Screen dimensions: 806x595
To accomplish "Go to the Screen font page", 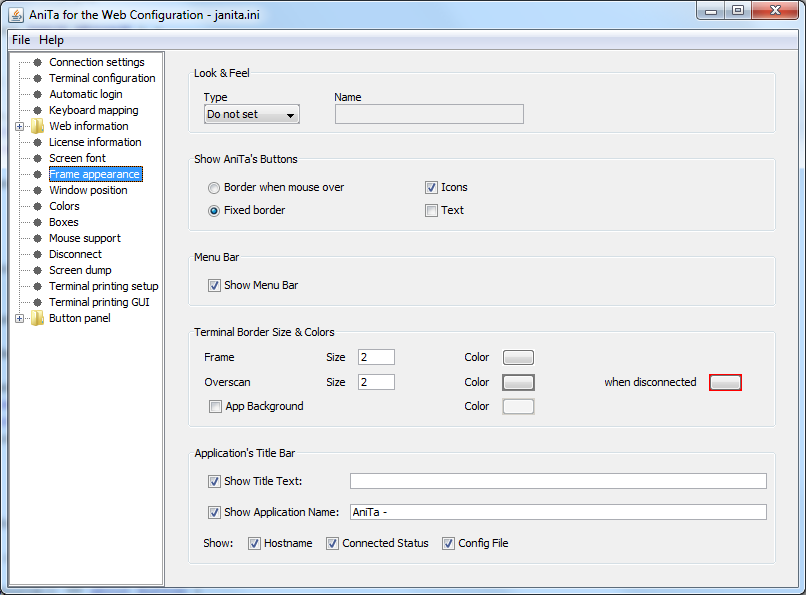I will click(77, 158).
